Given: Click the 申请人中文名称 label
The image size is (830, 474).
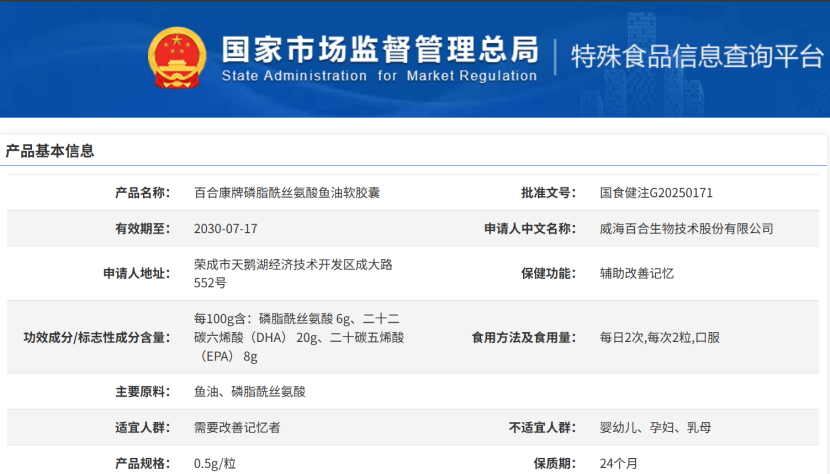Looking at the screenshot, I should coord(530,229).
